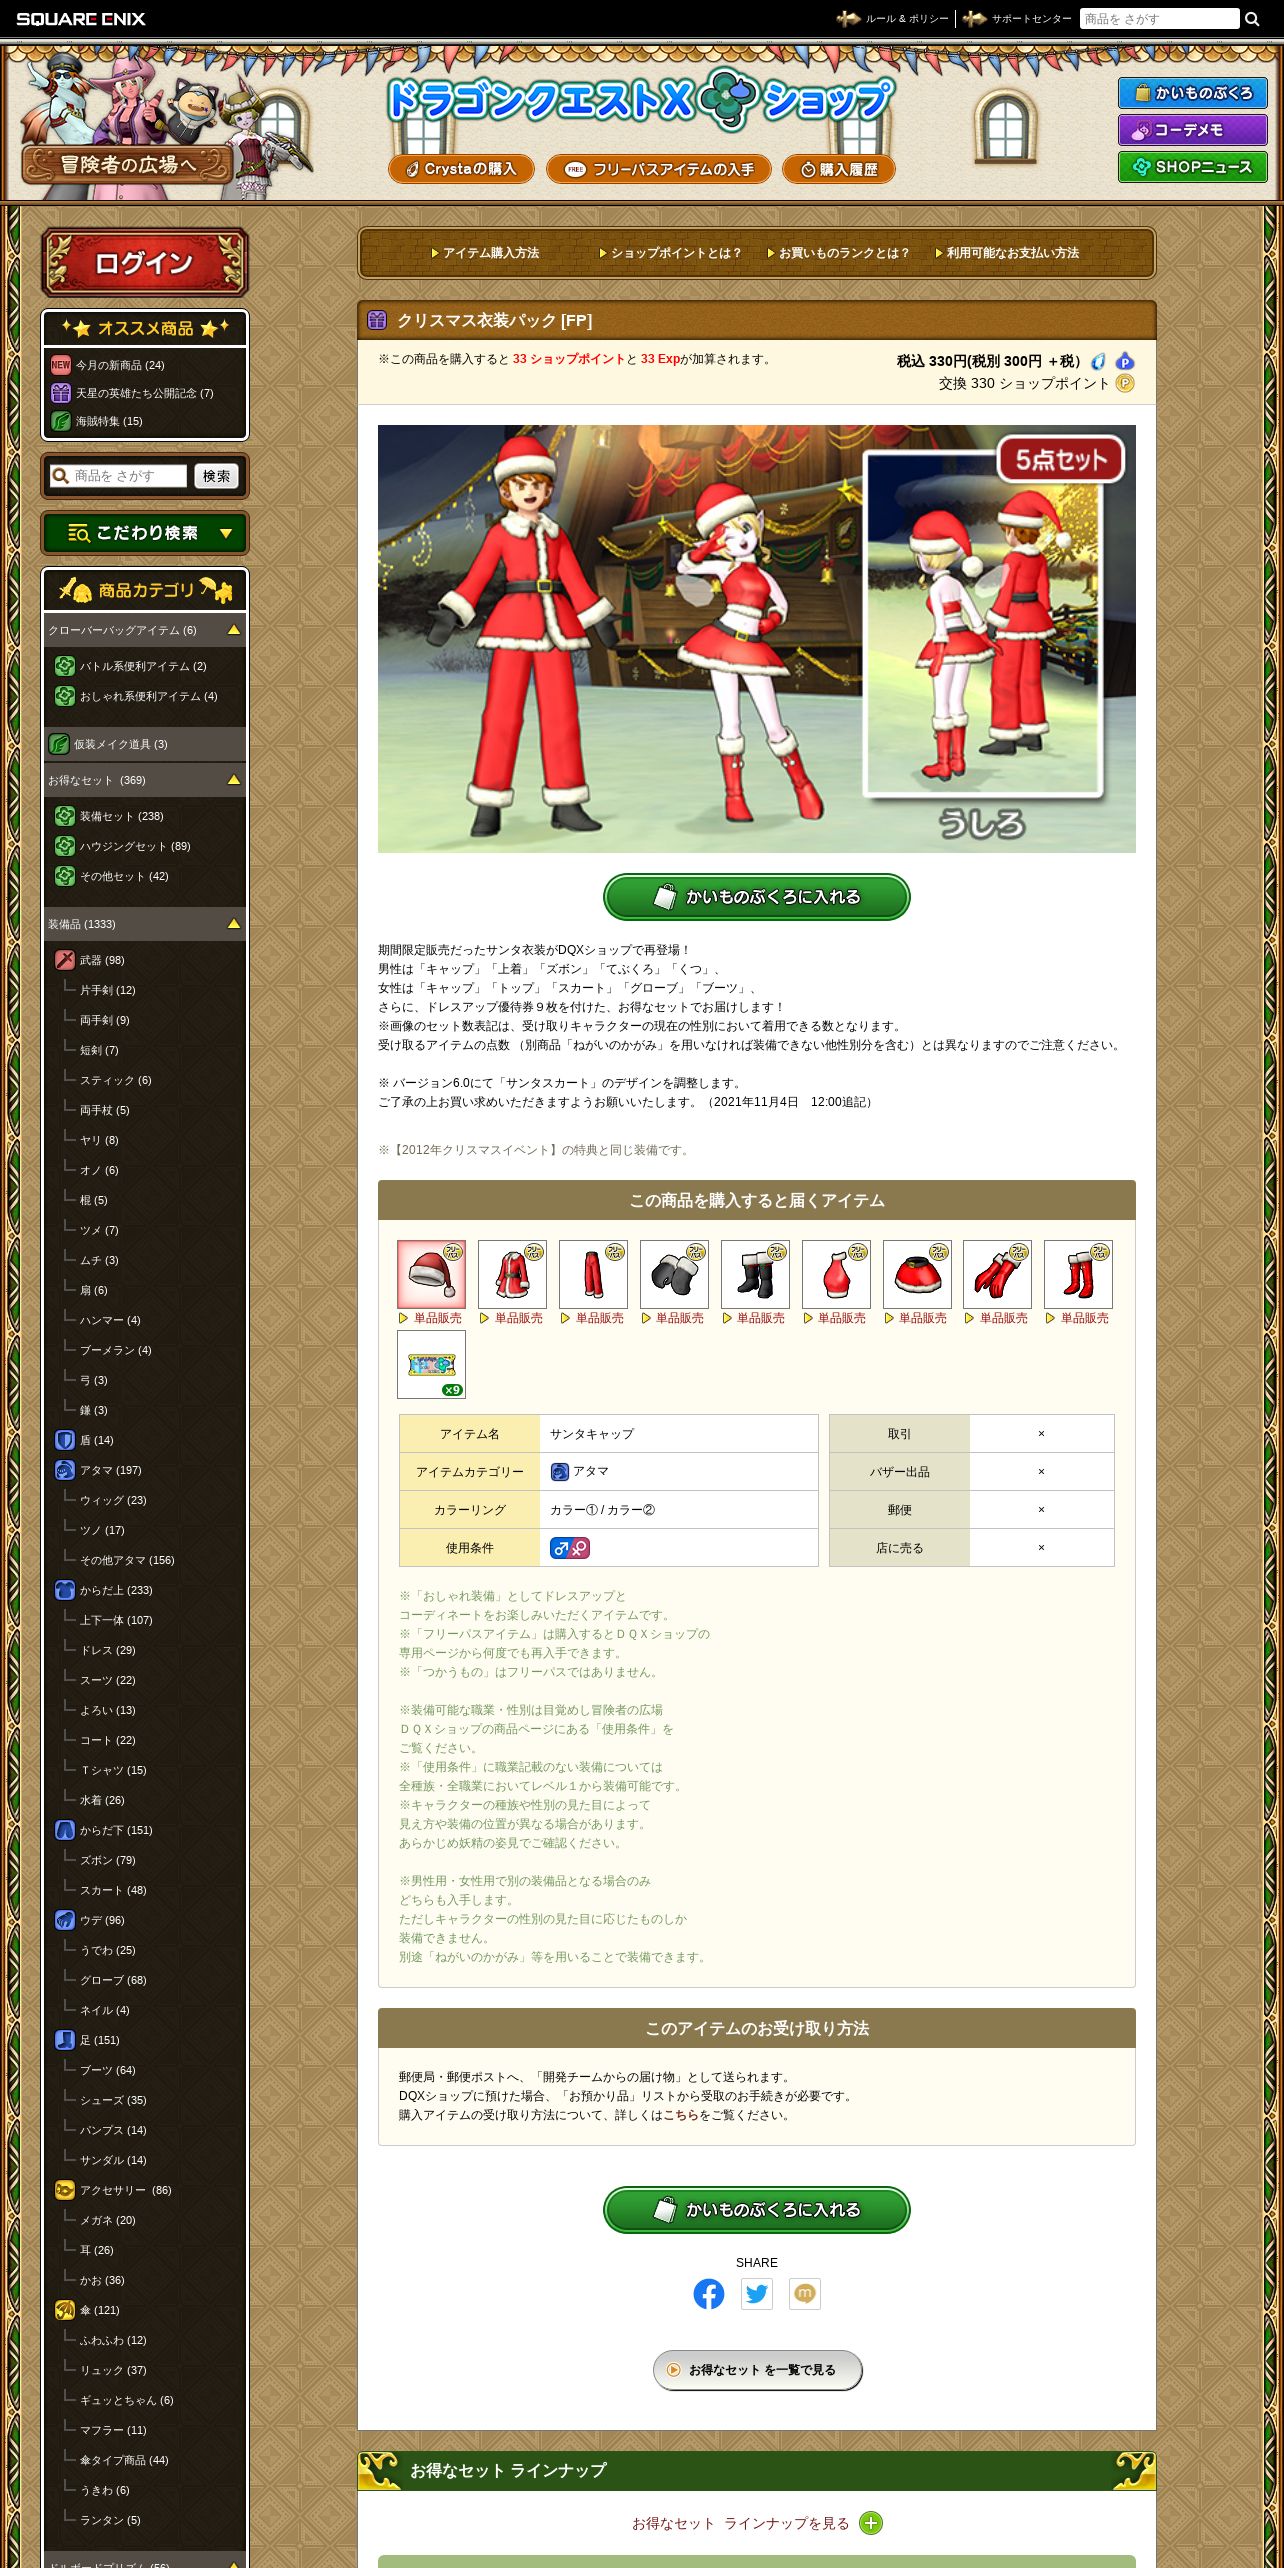Expand the こだわり検索 advanced search dropdown
Screen dimensions: 1284x2568
point(145,533)
